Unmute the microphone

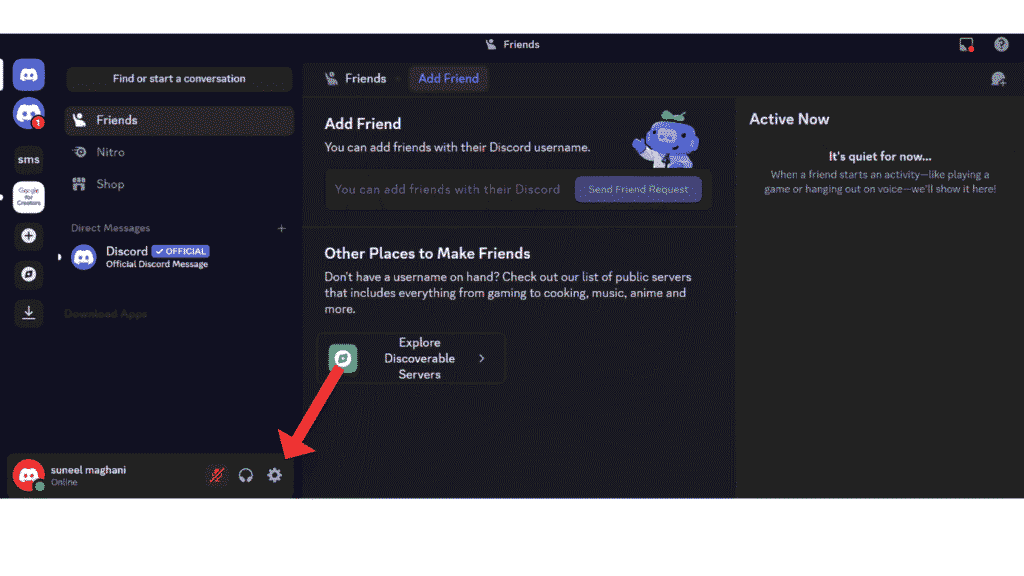(216, 476)
